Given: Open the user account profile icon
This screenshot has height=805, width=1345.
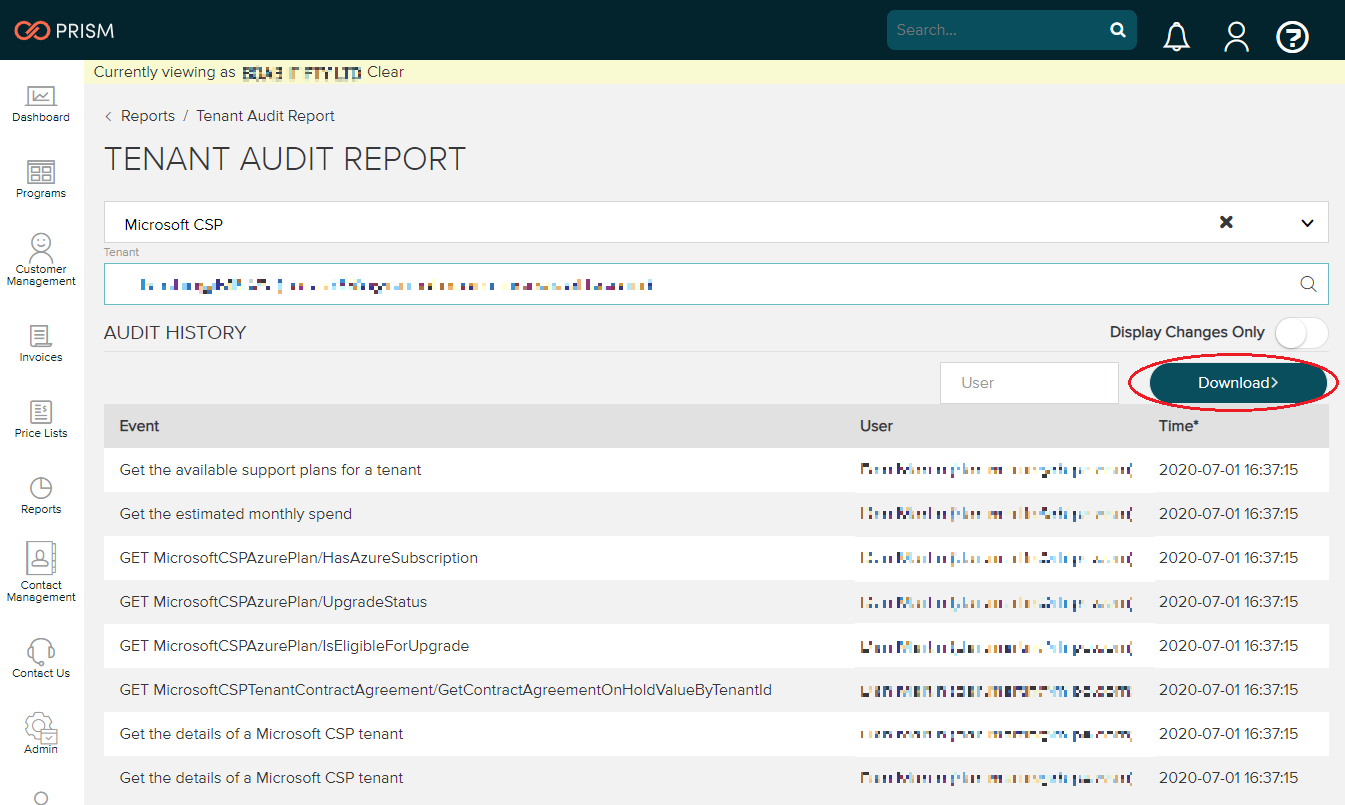Looking at the screenshot, I should (1236, 36).
